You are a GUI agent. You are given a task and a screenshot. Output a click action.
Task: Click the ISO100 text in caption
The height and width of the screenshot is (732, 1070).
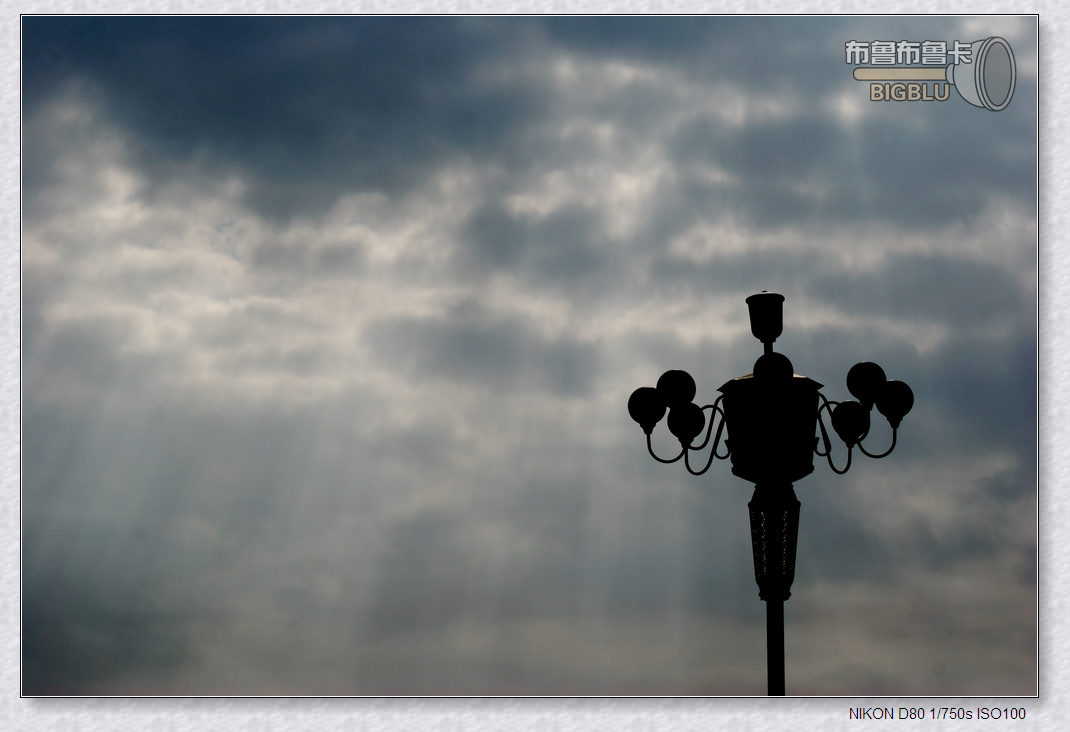(x=1002, y=714)
